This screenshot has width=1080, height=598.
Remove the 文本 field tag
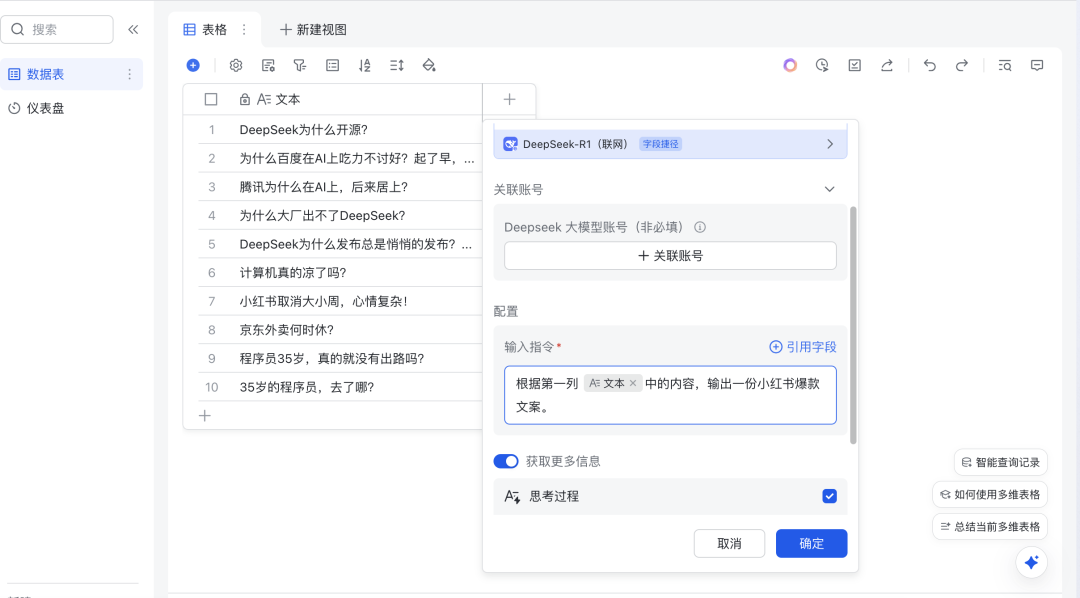(x=632, y=383)
